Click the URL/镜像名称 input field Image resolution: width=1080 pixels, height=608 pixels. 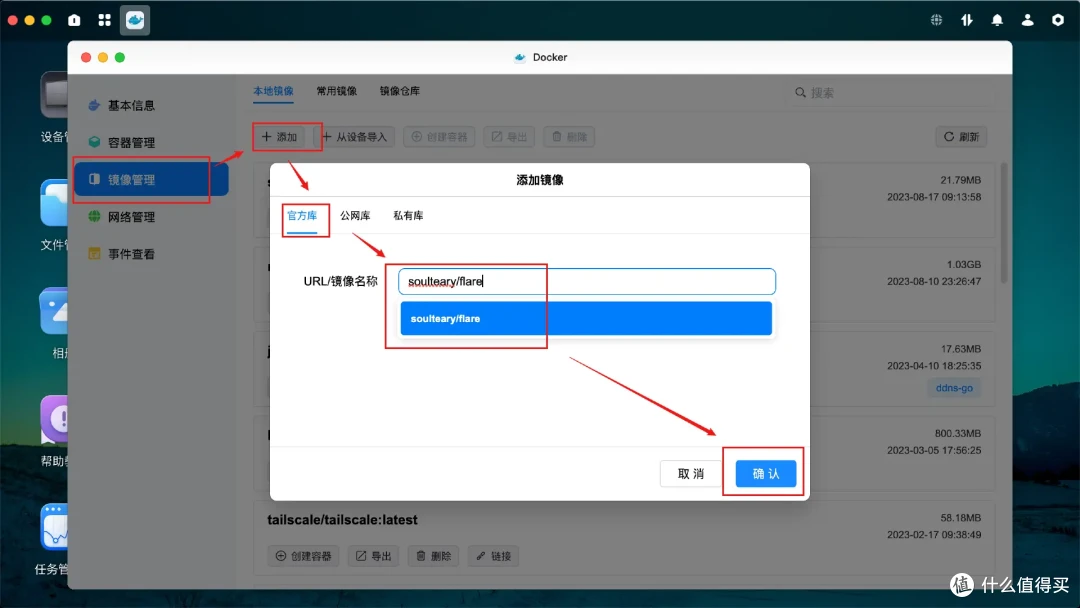(x=587, y=281)
